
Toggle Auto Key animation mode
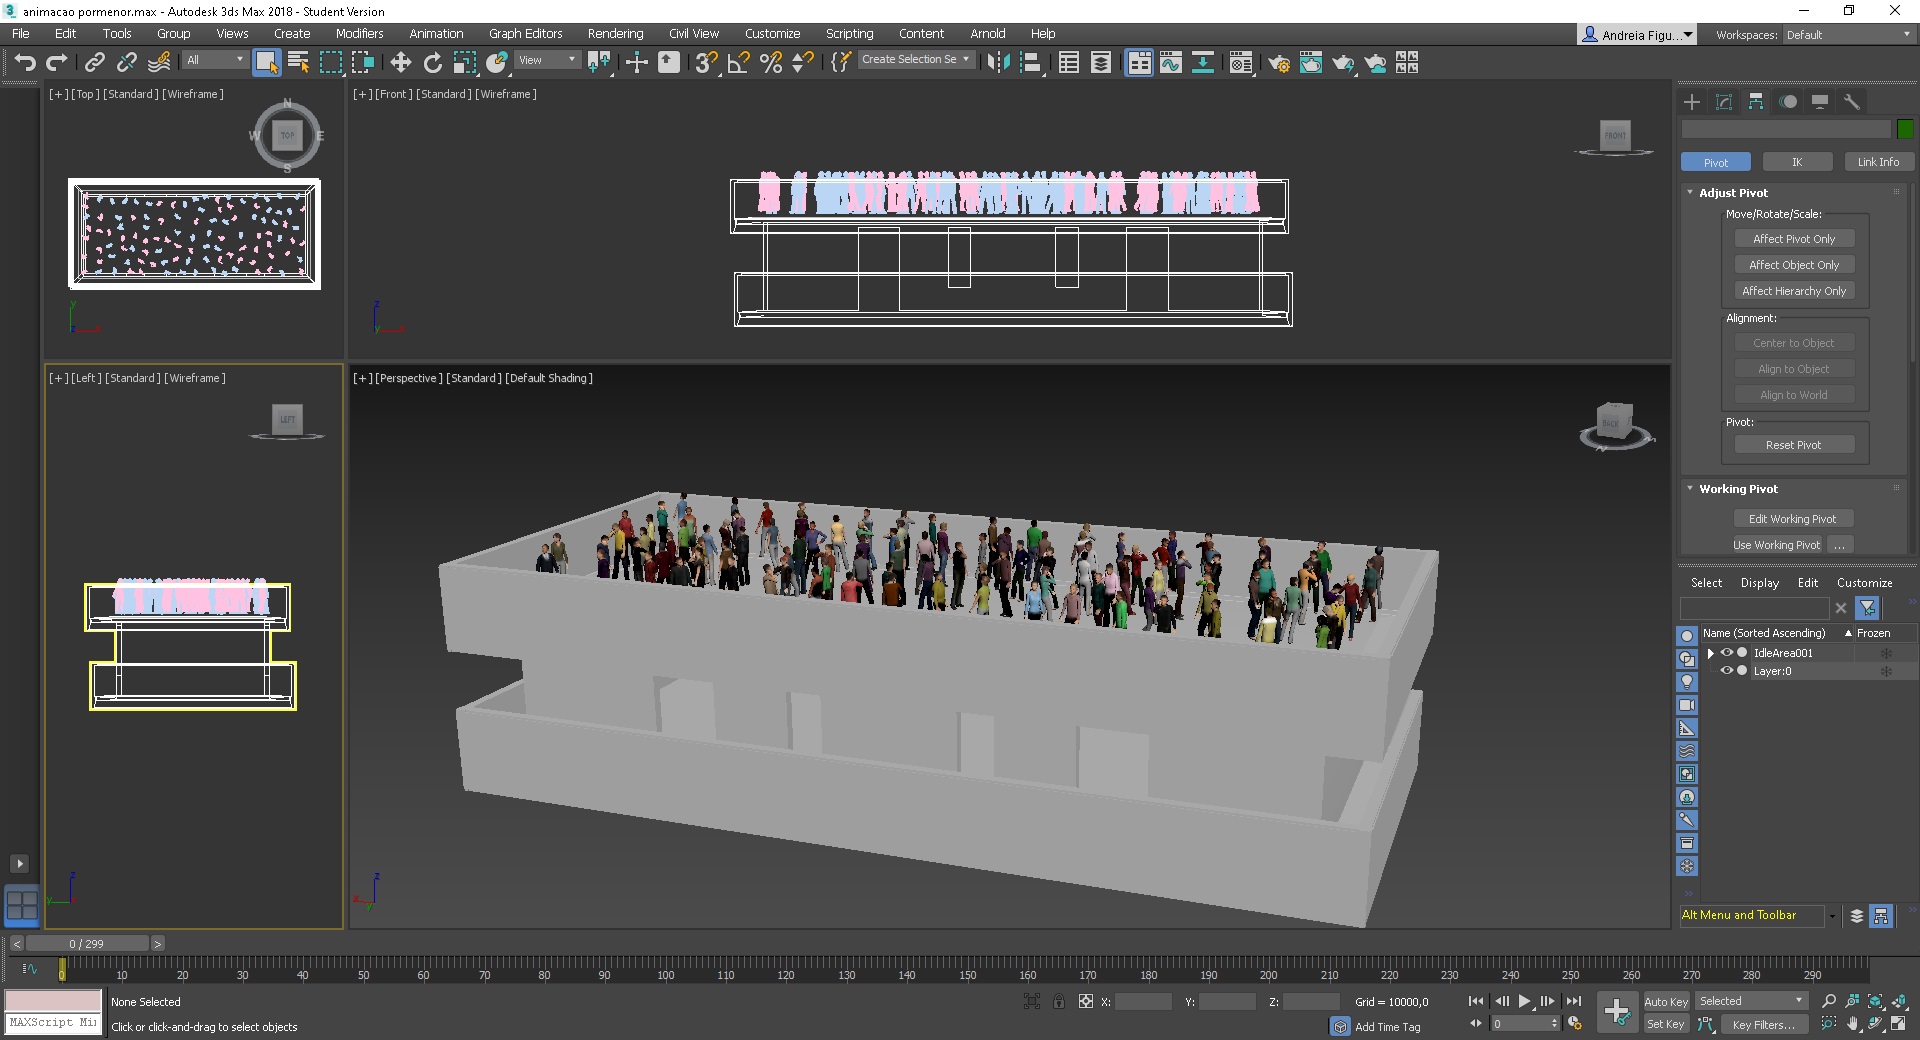point(1665,1001)
